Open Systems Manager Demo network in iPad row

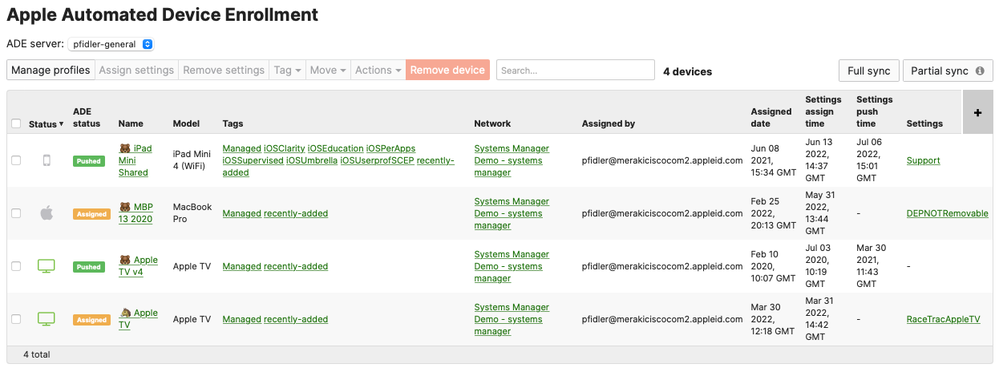[x=512, y=160]
